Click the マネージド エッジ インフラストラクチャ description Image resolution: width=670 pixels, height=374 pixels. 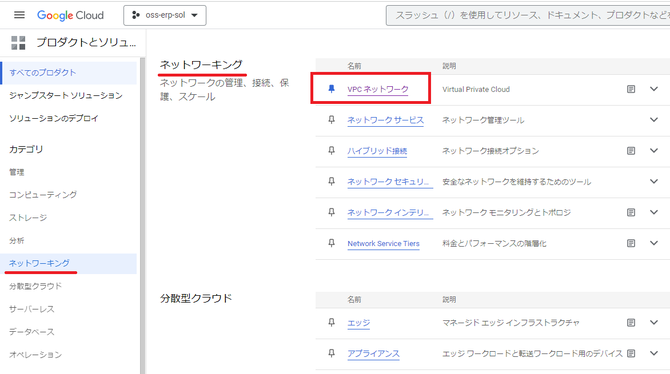point(511,323)
